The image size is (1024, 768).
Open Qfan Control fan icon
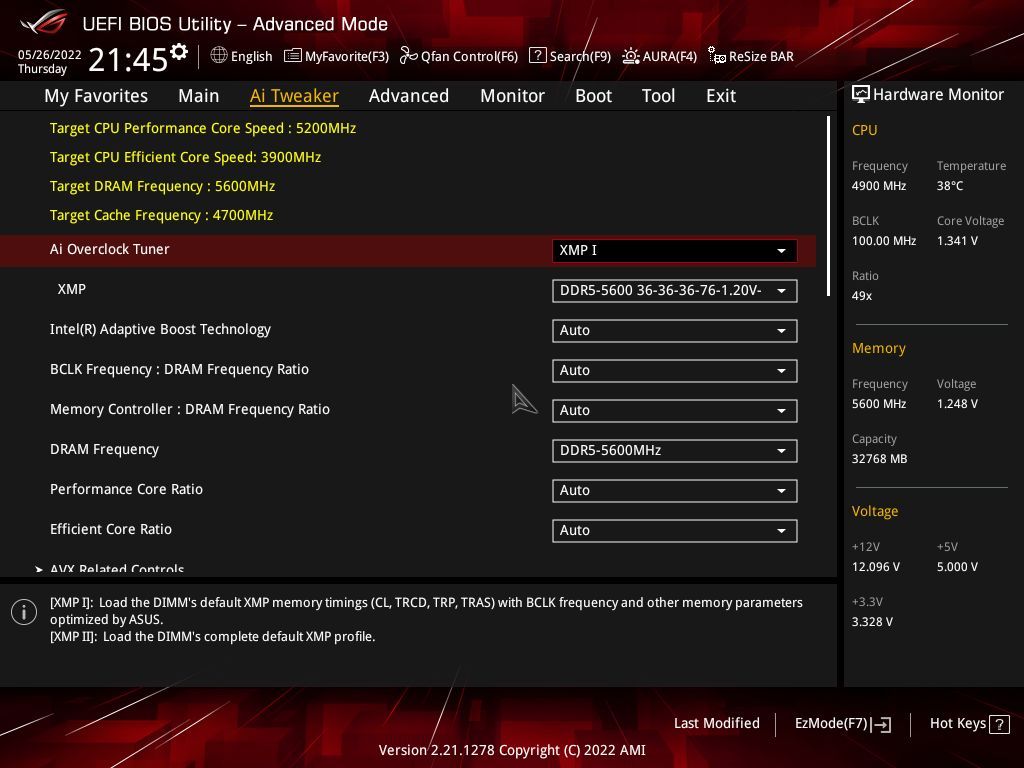coord(408,56)
